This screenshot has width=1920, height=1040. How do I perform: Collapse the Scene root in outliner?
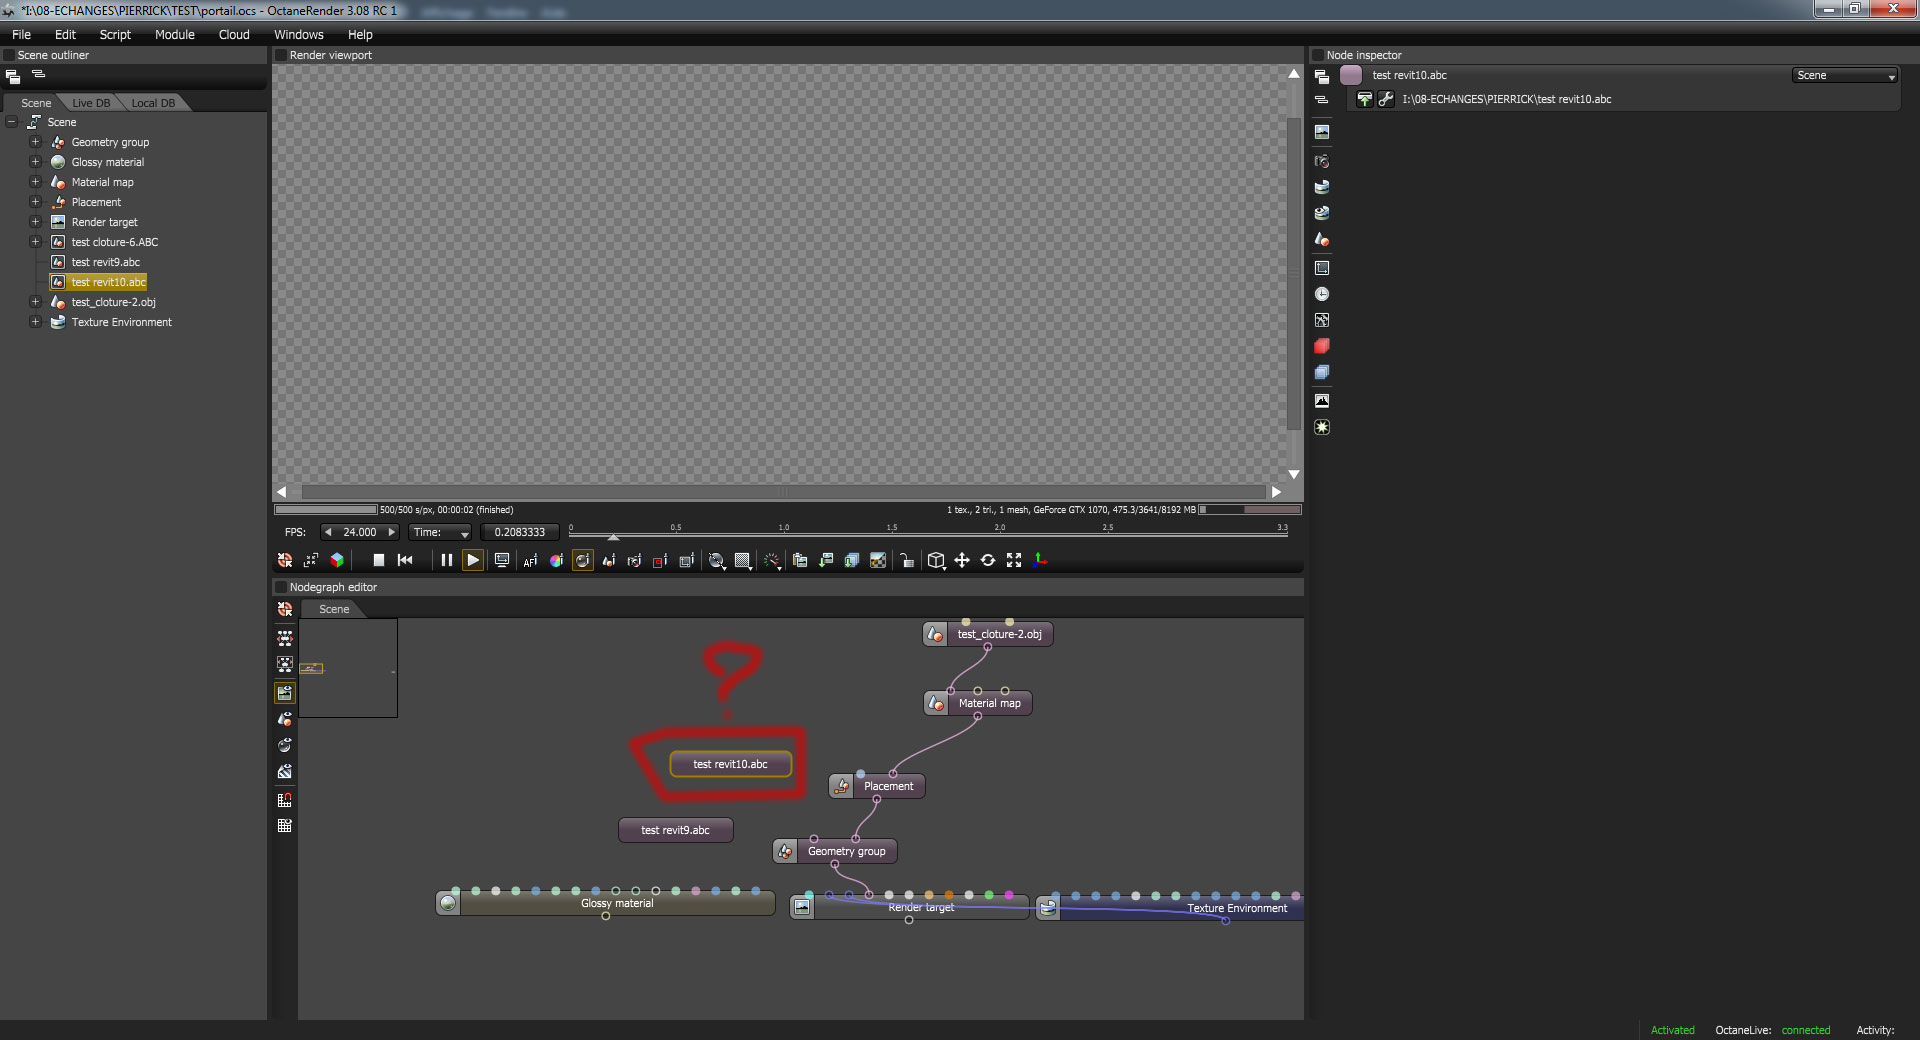pyautogui.click(x=12, y=122)
